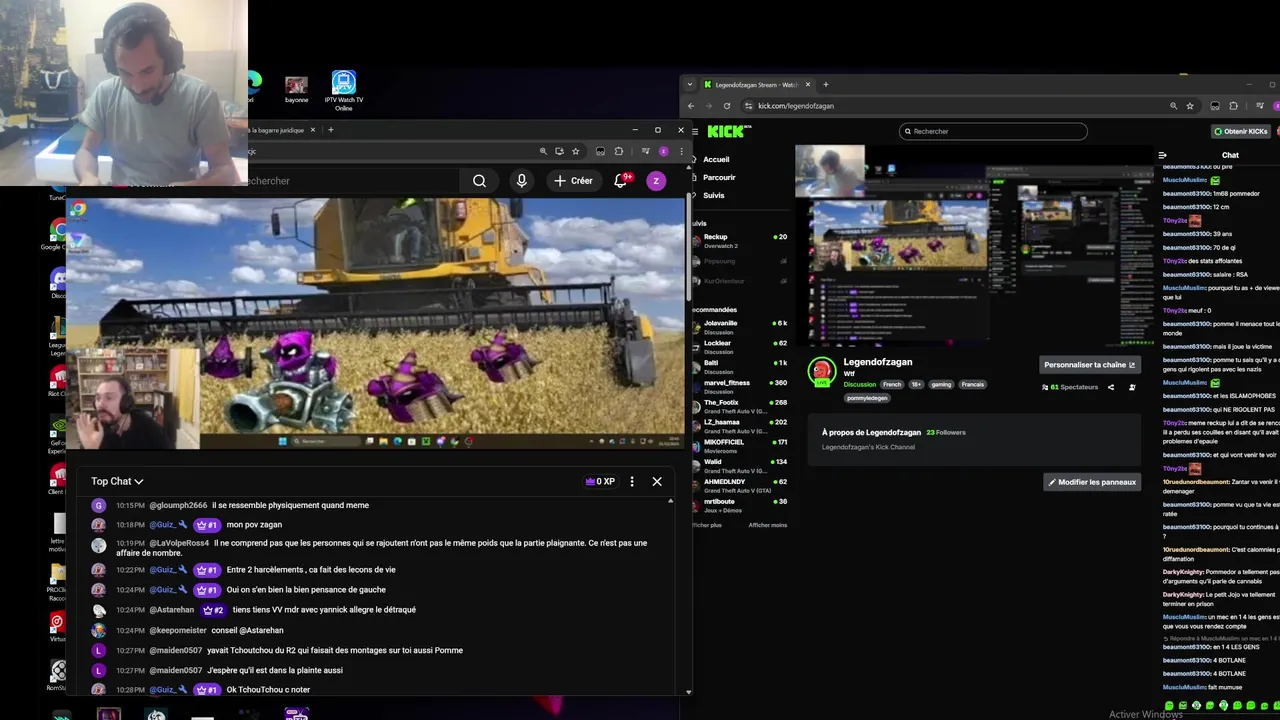Image resolution: width=1280 pixels, height=720 pixels.
Task: Click the Kick stream video player
Action: pyautogui.click(x=975, y=246)
